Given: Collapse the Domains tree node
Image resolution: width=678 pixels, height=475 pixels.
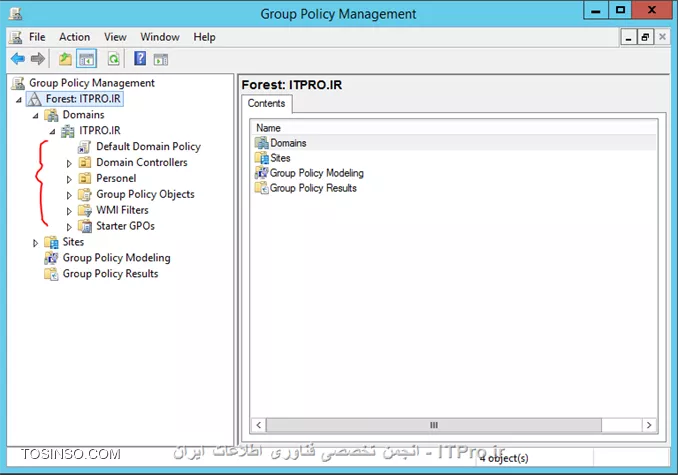Looking at the screenshot, I should pos(35,116).
